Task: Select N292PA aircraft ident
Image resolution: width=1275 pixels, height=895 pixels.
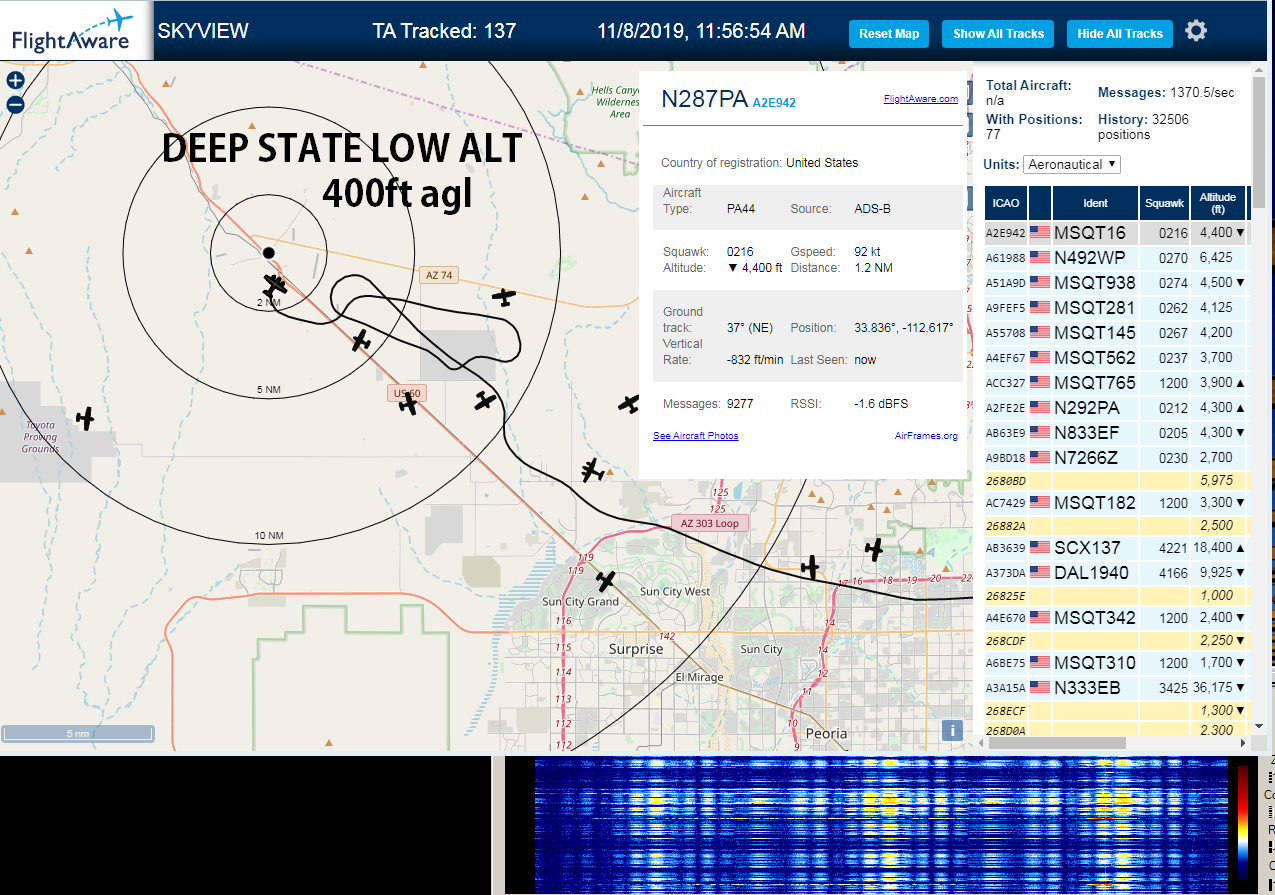Action: [x=1087, y=407]
